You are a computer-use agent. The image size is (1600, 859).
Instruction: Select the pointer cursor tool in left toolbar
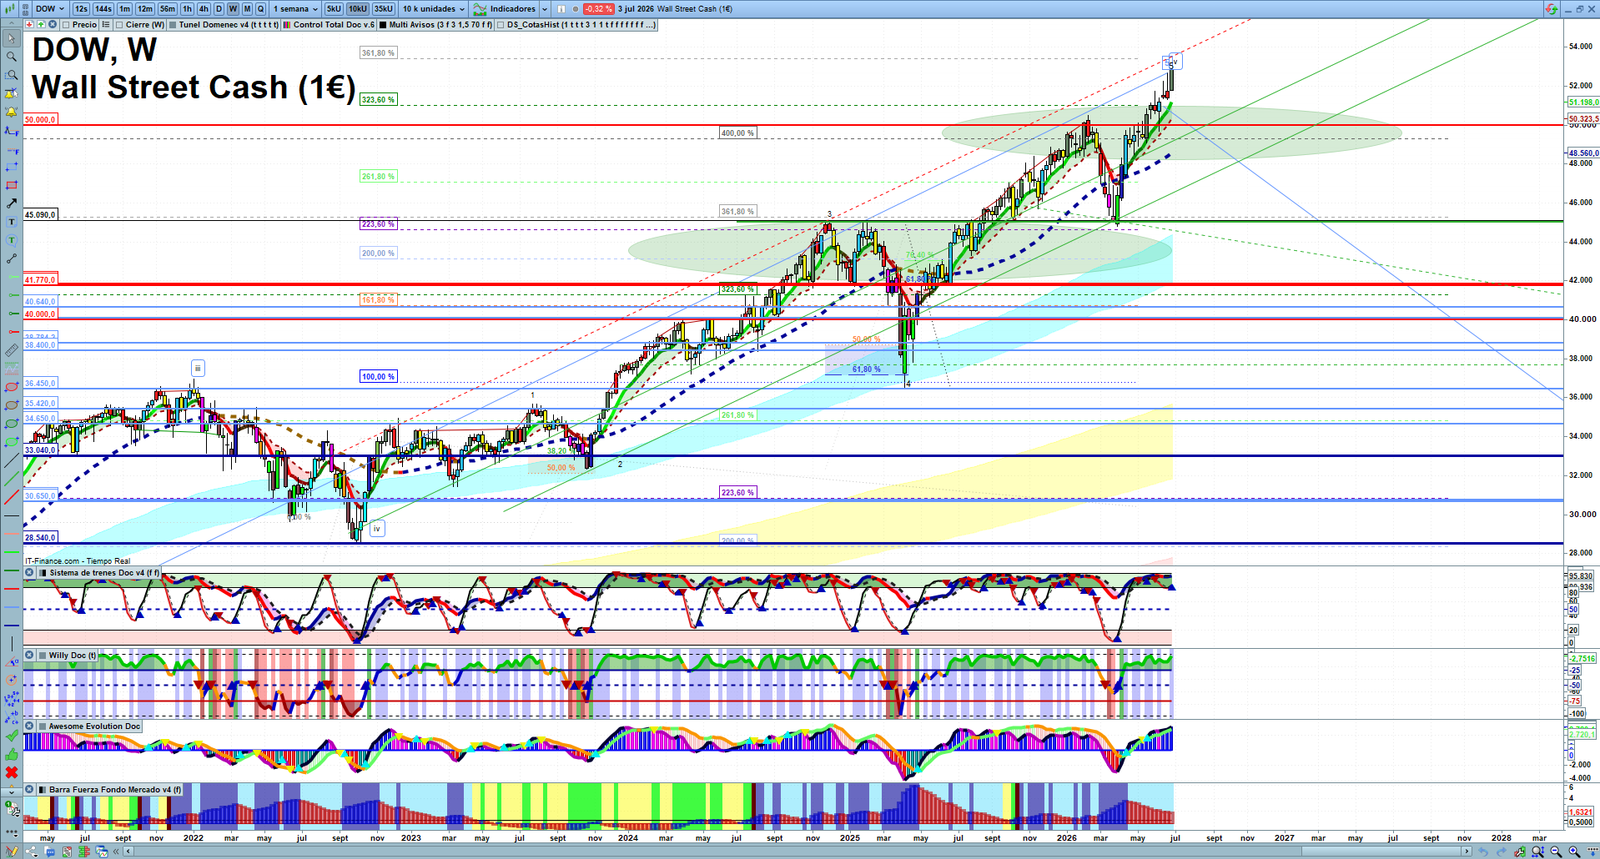[11, 38]
